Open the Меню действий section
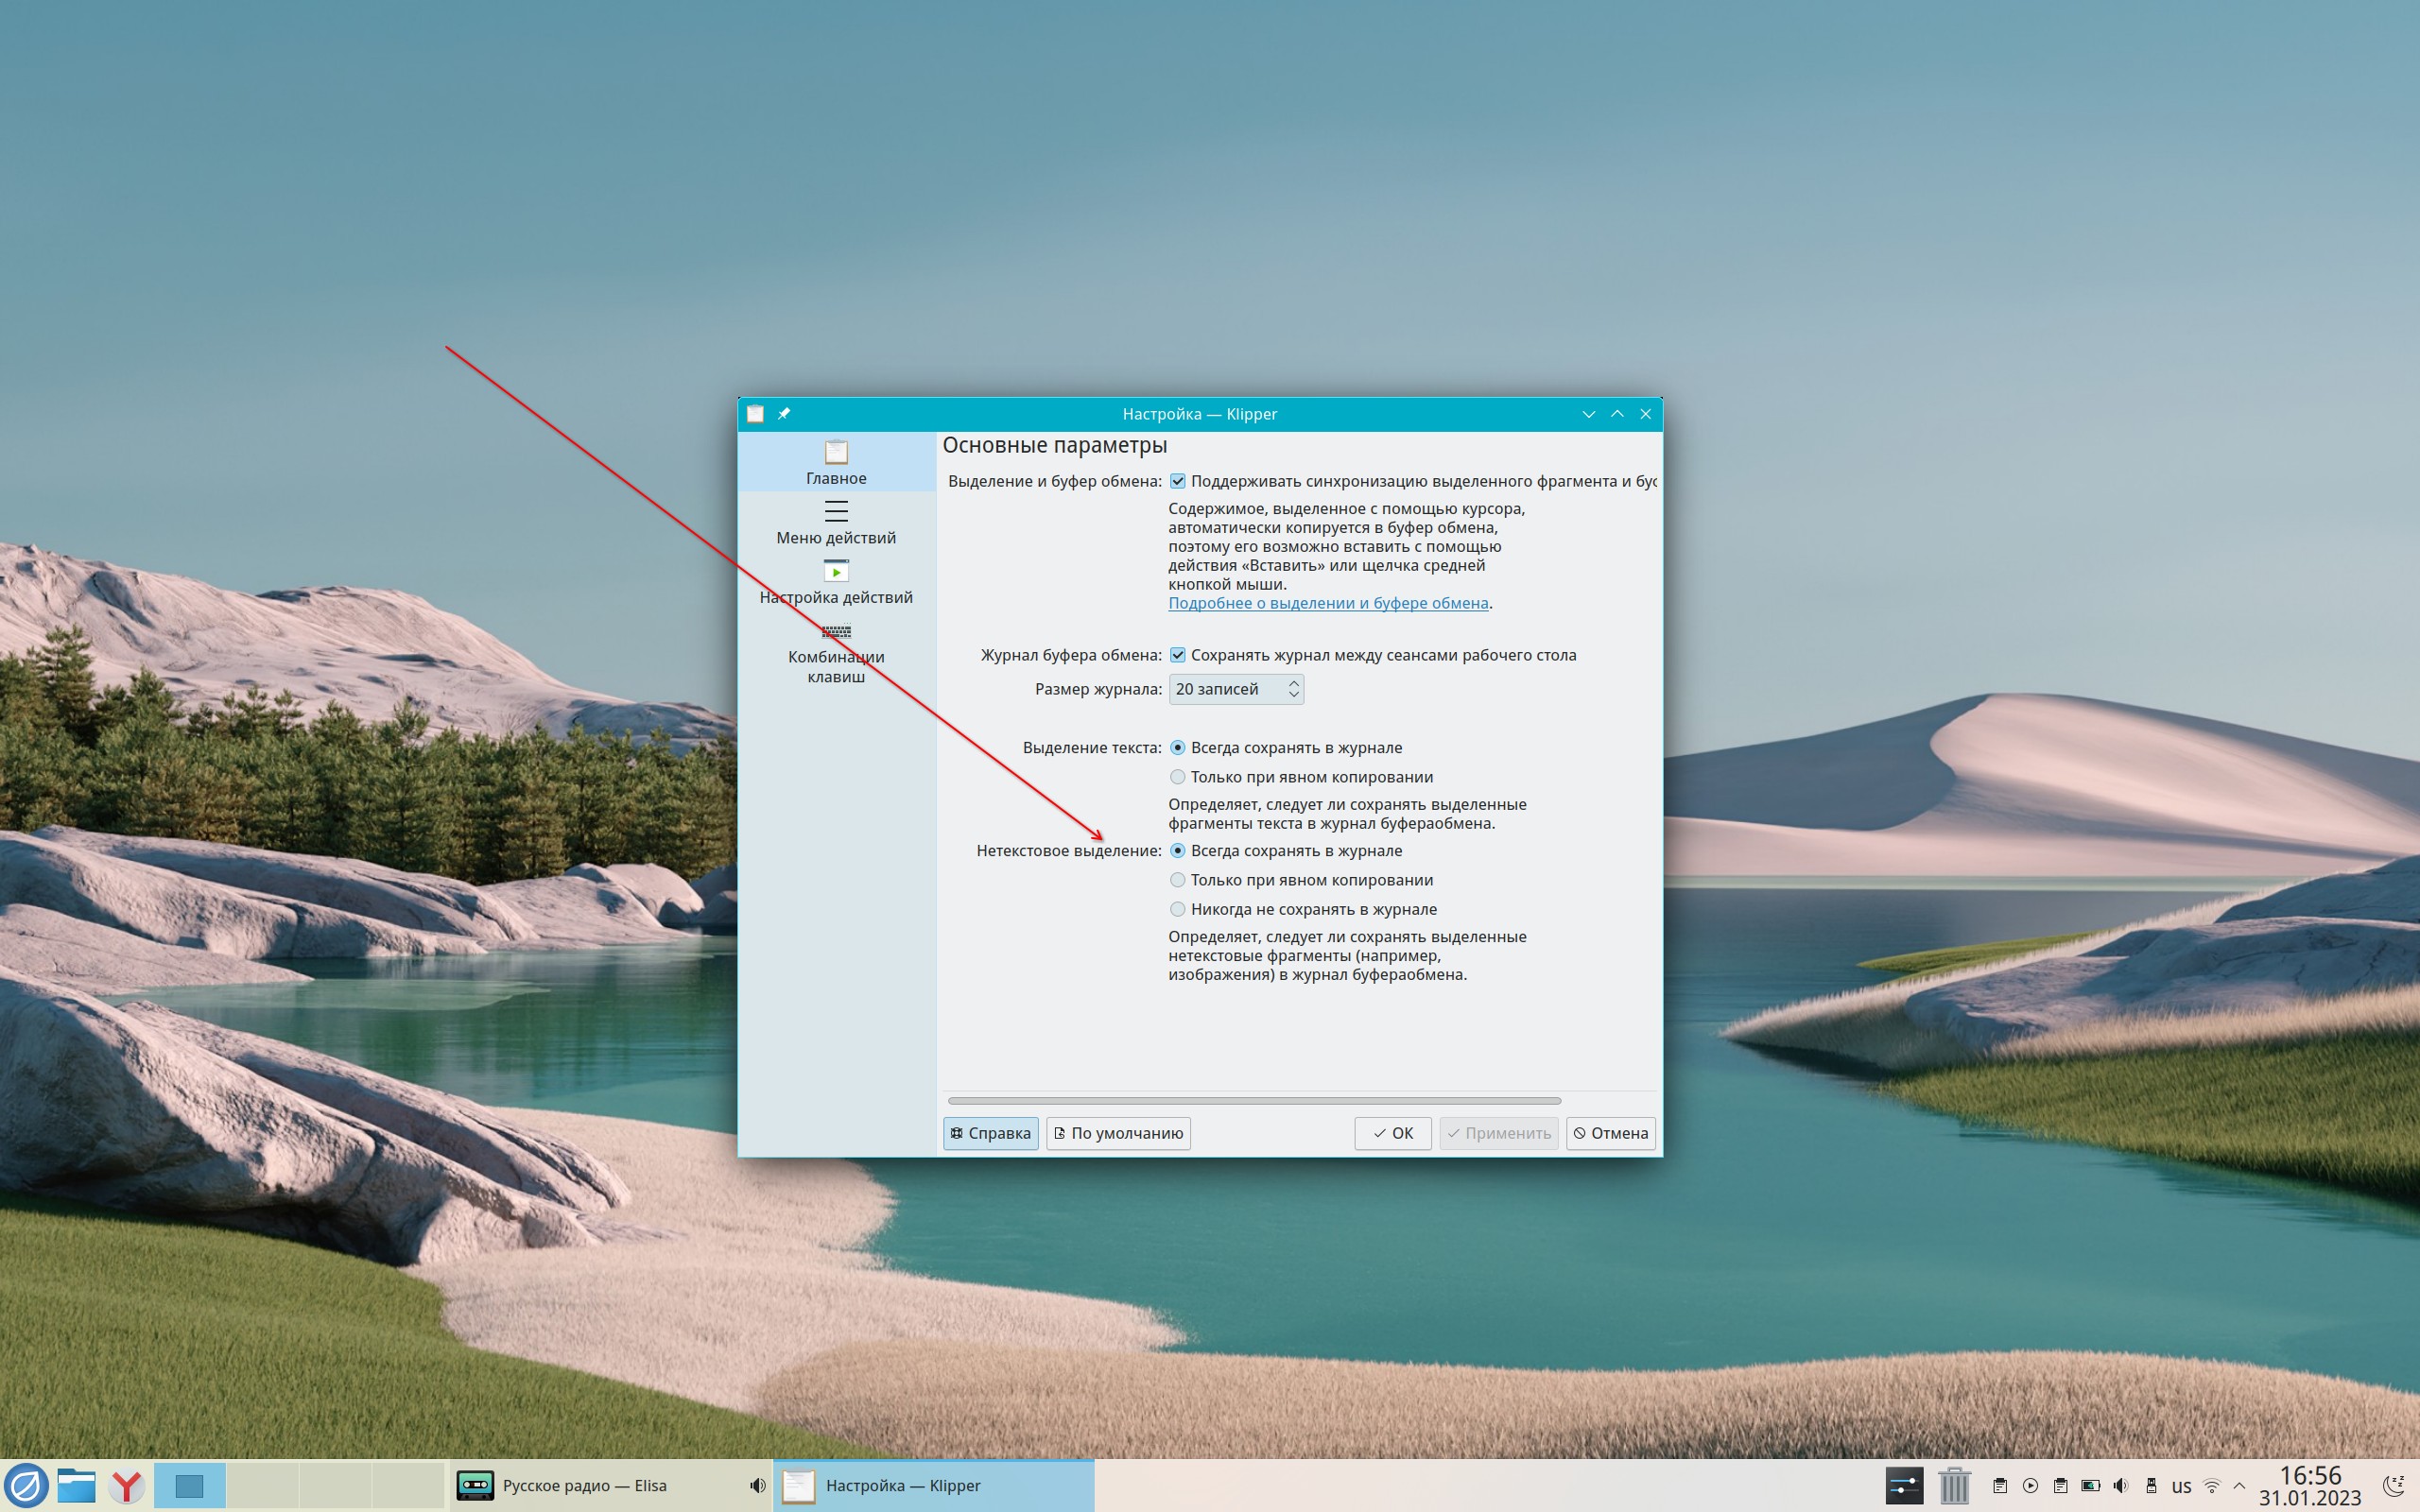The image size is (2420, 1512). [x=836, y=522]
